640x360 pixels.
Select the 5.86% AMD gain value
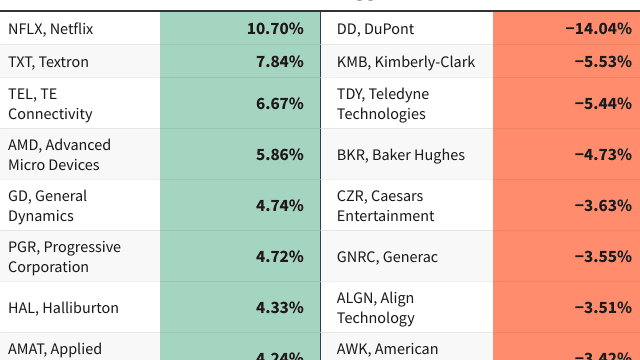(x=280, y=155)
